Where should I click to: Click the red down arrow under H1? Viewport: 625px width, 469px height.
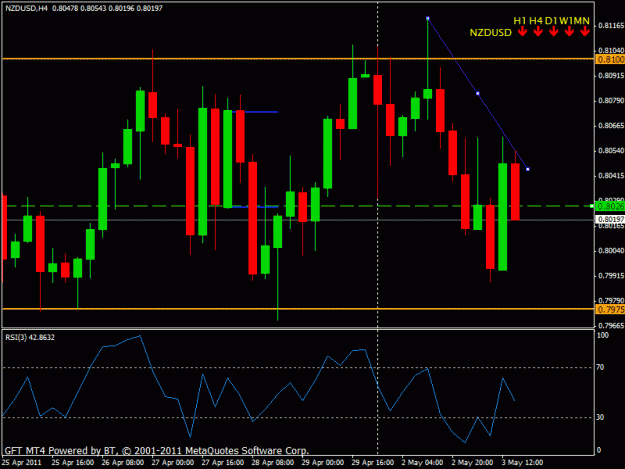522,31
